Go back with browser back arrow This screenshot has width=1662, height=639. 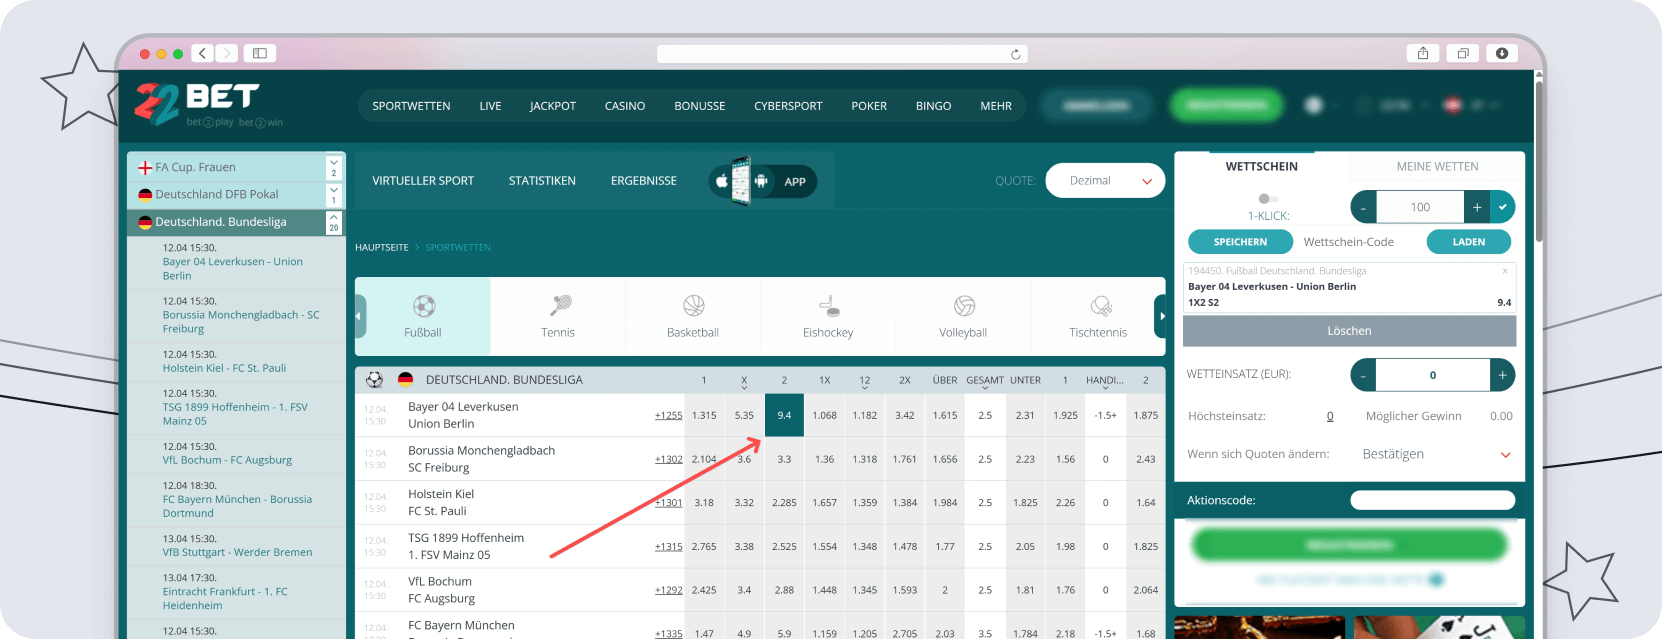coord(203,53)
